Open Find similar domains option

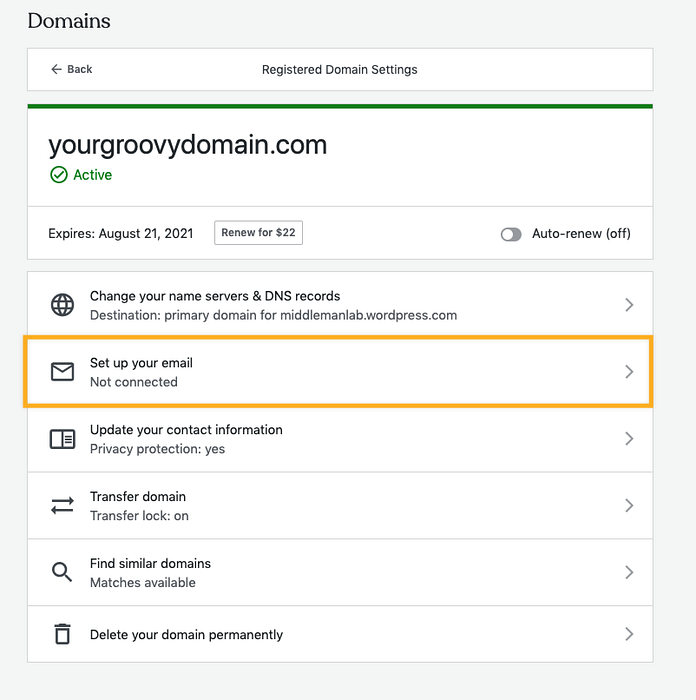coord(150,563)
